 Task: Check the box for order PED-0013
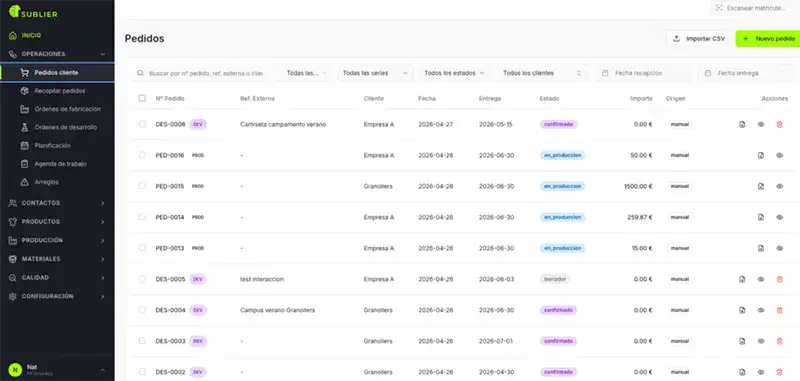coord(142,248)
